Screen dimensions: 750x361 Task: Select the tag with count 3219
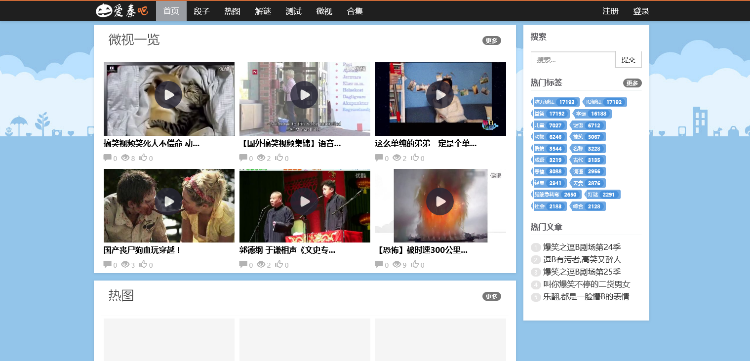click(x=549, y=160)
